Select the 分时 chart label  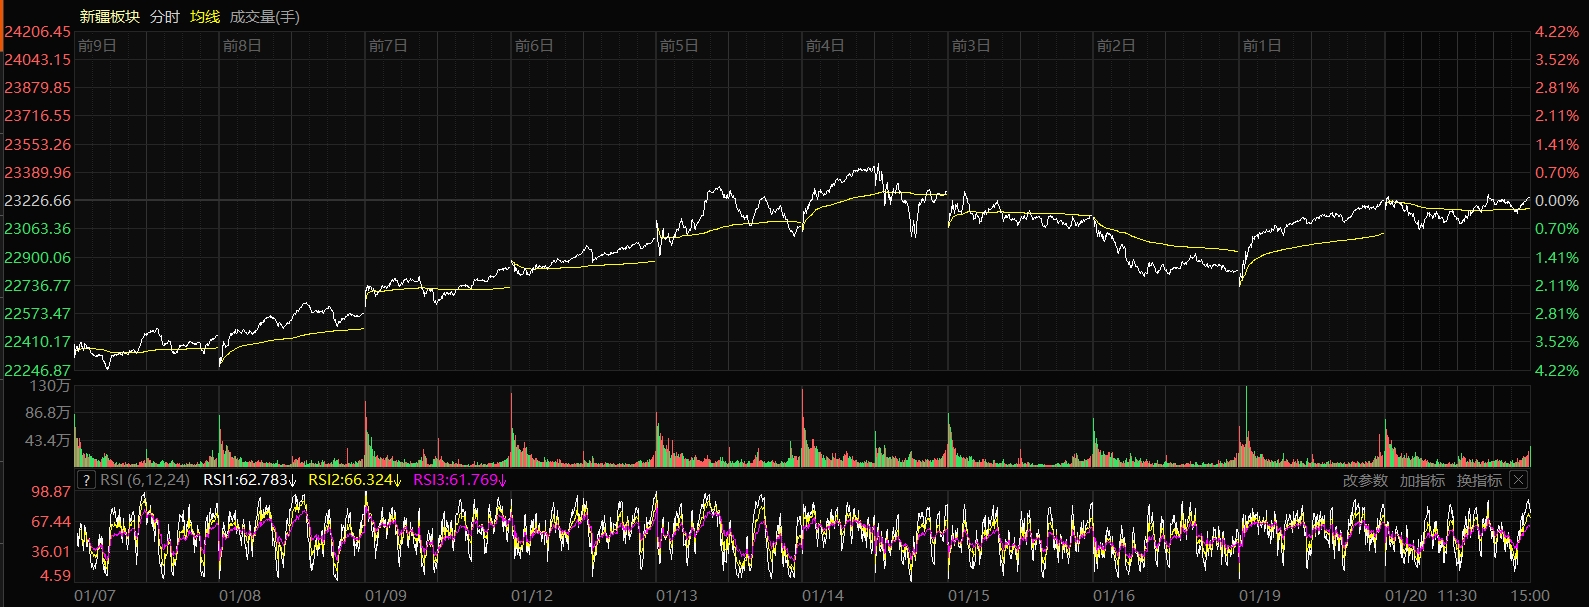(165, 17)
